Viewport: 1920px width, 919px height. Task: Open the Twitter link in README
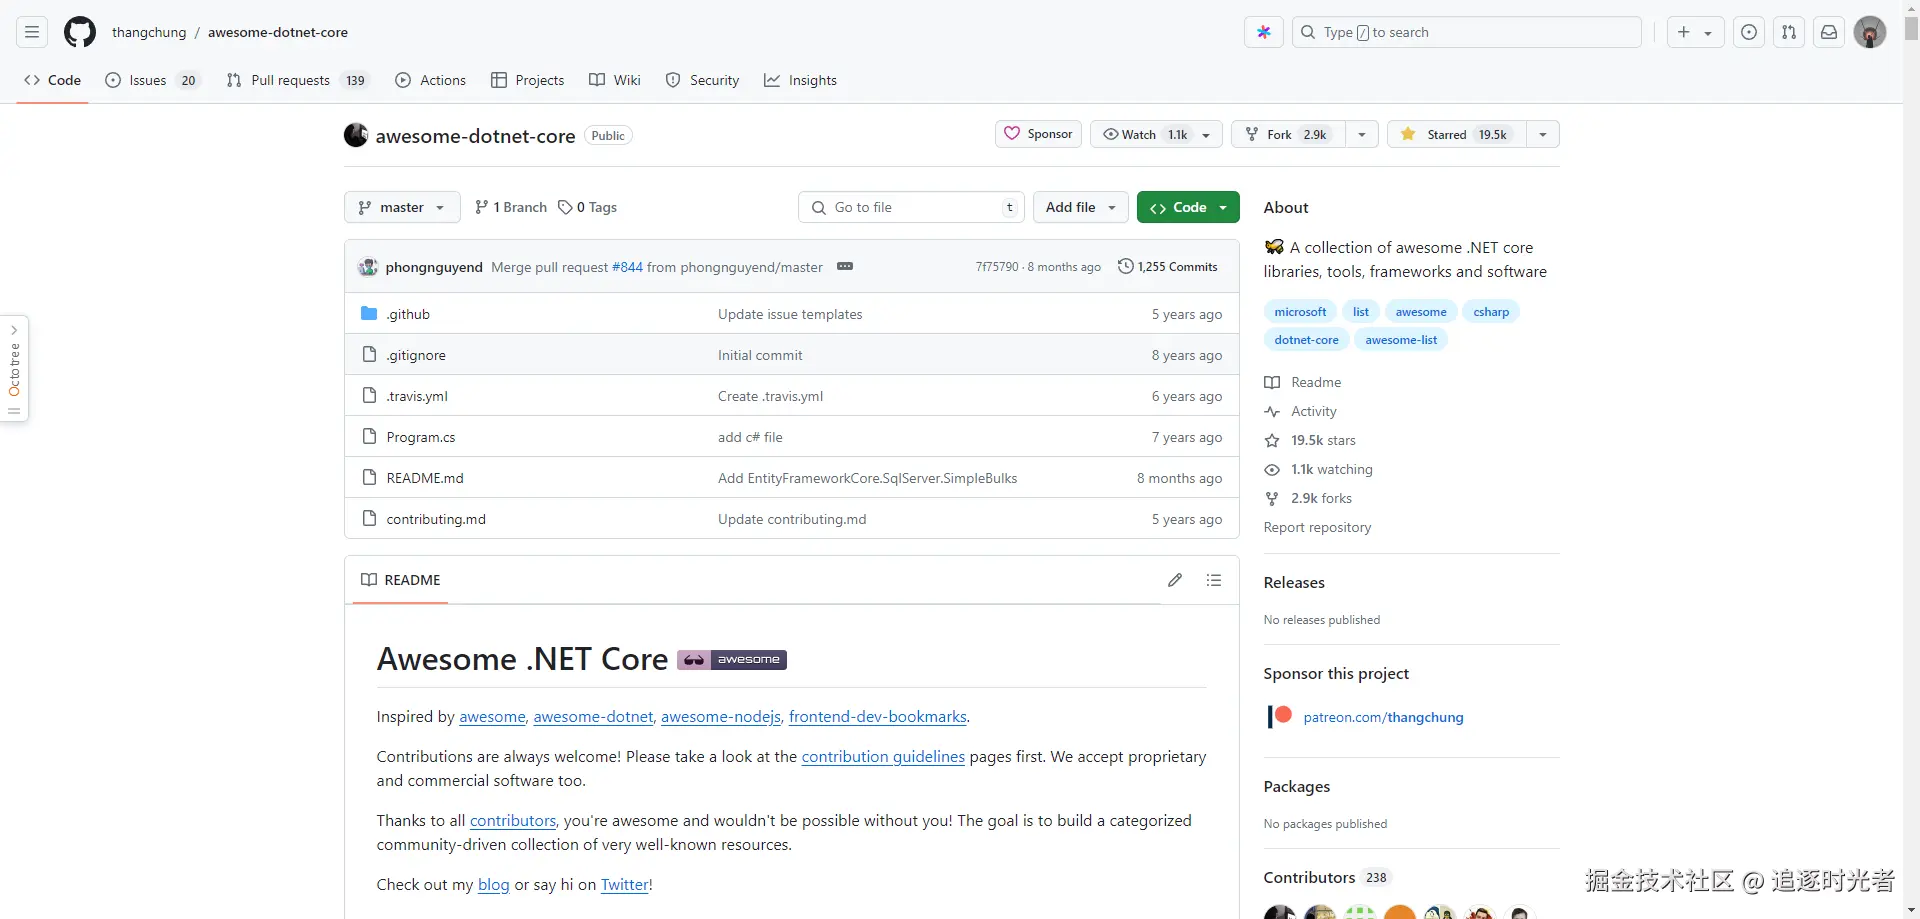[x=625, y=885]
